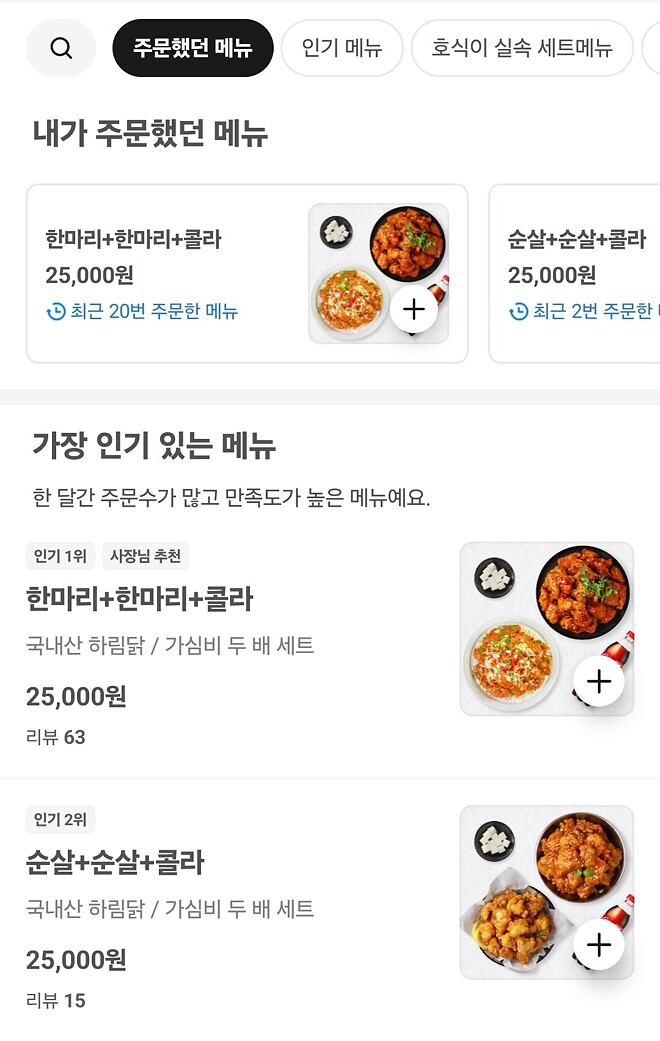Open the 호식이 실속 세트메뉴 tab
Screen dimensions: 660x1041
click(x=522, y=48)
